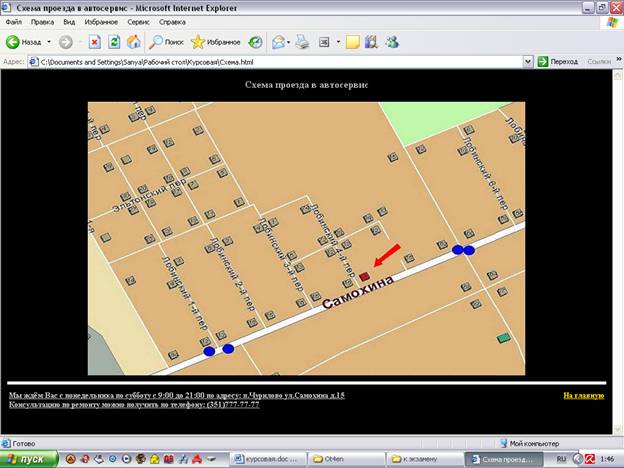Image resolution: width=624 pixels, height=468 pixels.
Task: Follow the На главную link
Action: 584,396
